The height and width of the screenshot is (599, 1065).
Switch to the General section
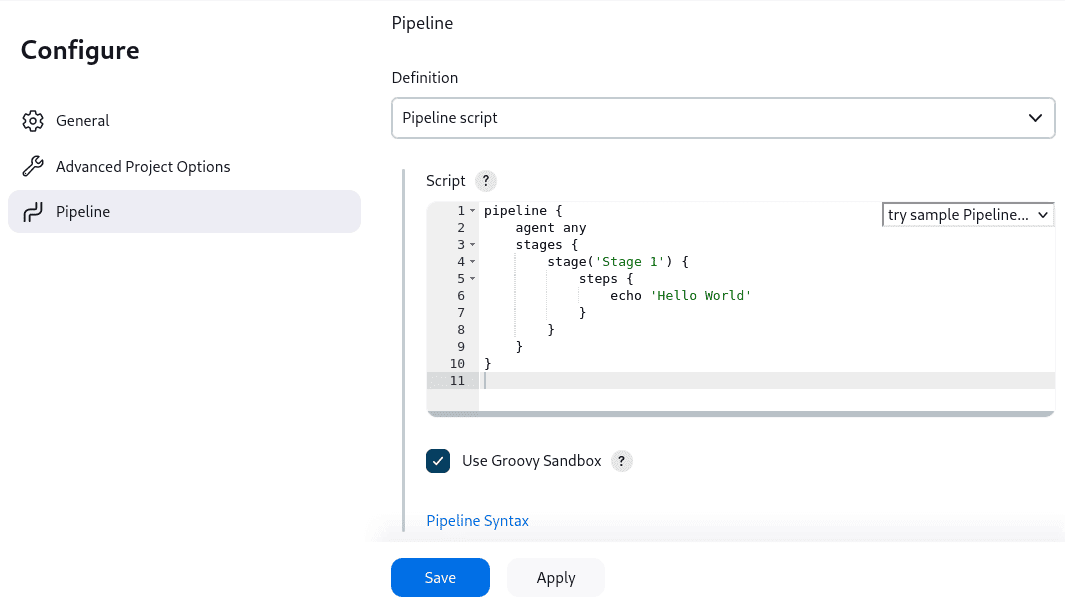[x=84, y=120]
